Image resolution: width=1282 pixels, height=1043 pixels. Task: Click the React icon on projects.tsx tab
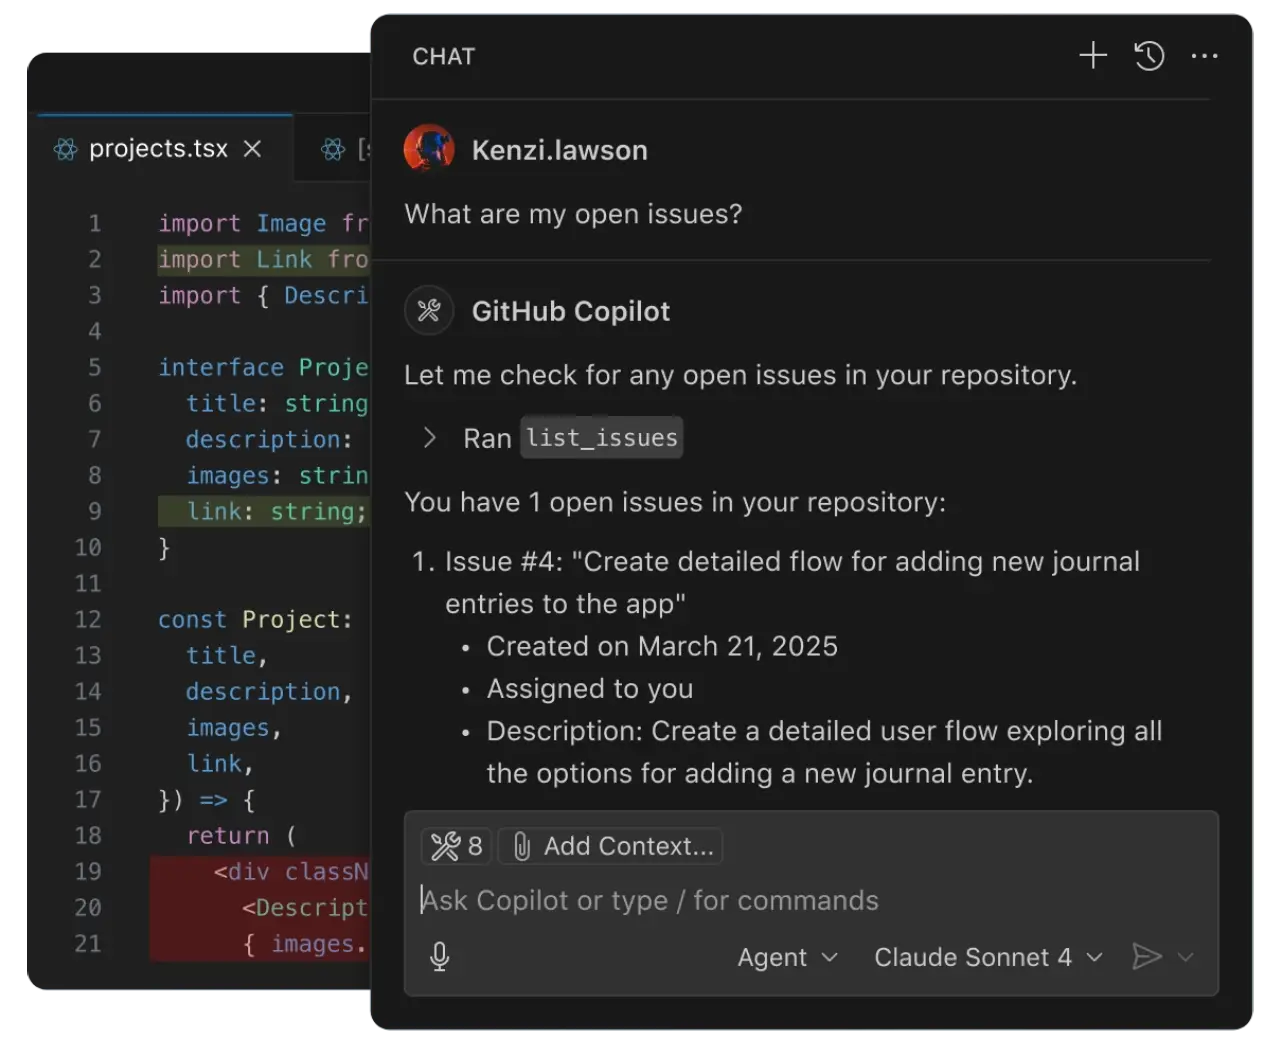66,149
